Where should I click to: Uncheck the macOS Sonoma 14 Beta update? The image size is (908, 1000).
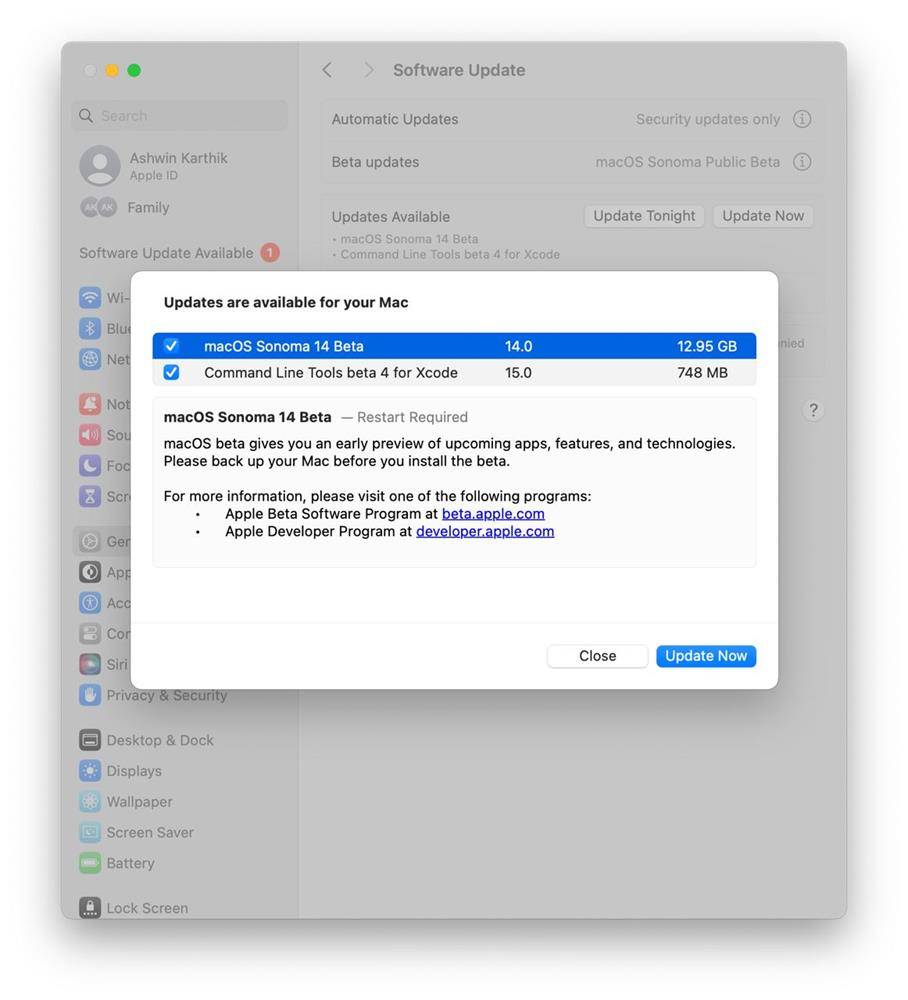pos(171,345)
